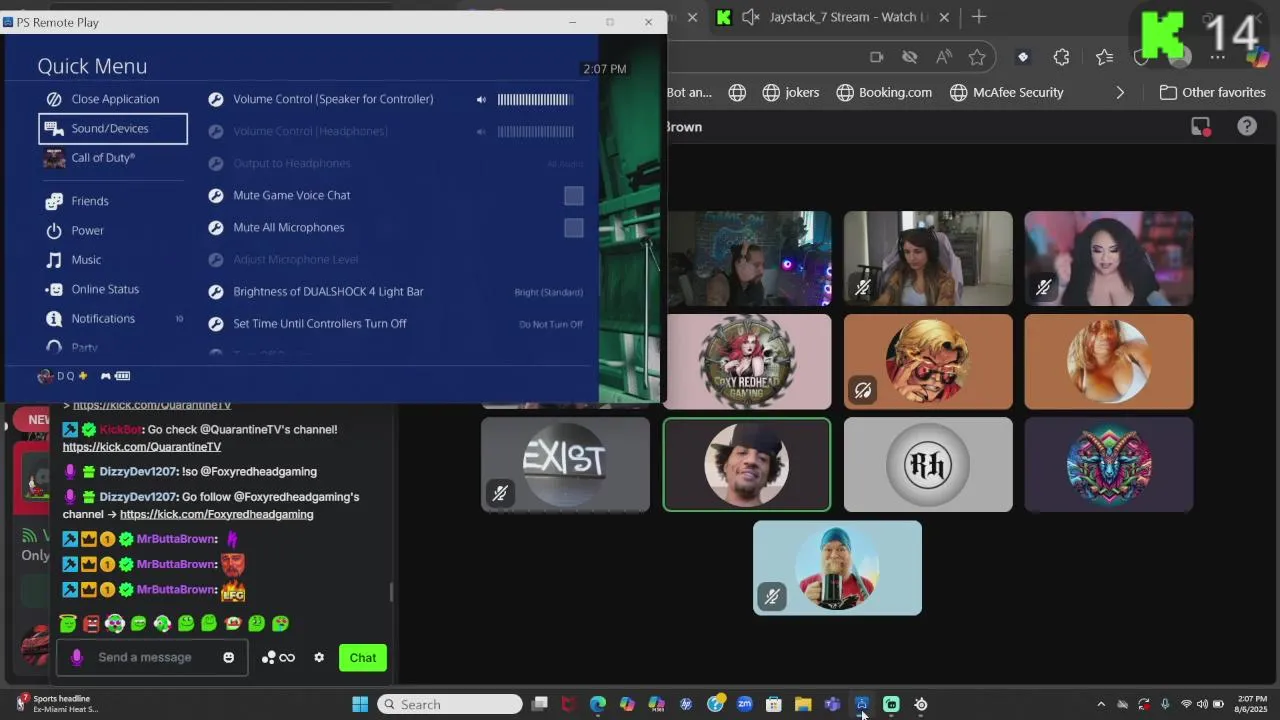This screenshot has width=1280, height=720.
Task: Select the highlighted speaker tile with hat
Action: point(747,464)
